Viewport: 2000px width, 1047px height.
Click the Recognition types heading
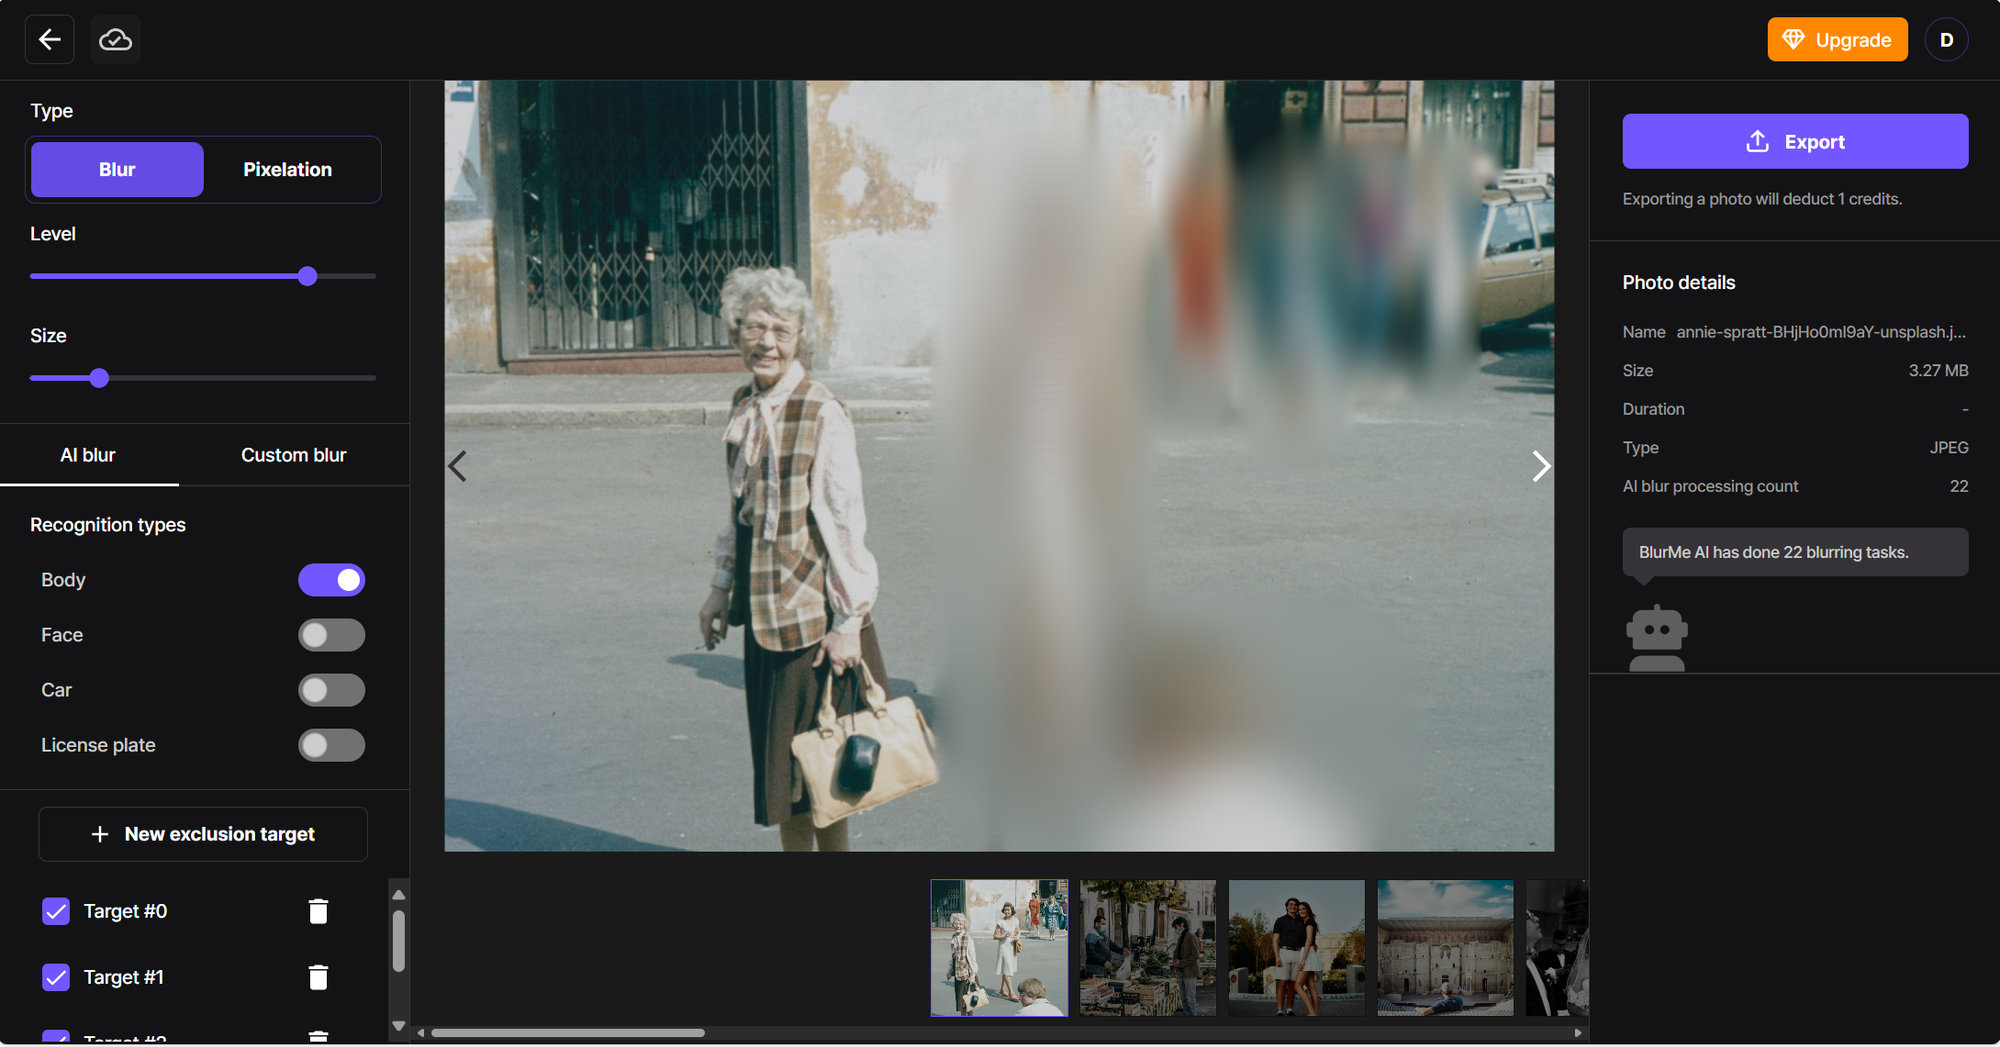(108, 525)
